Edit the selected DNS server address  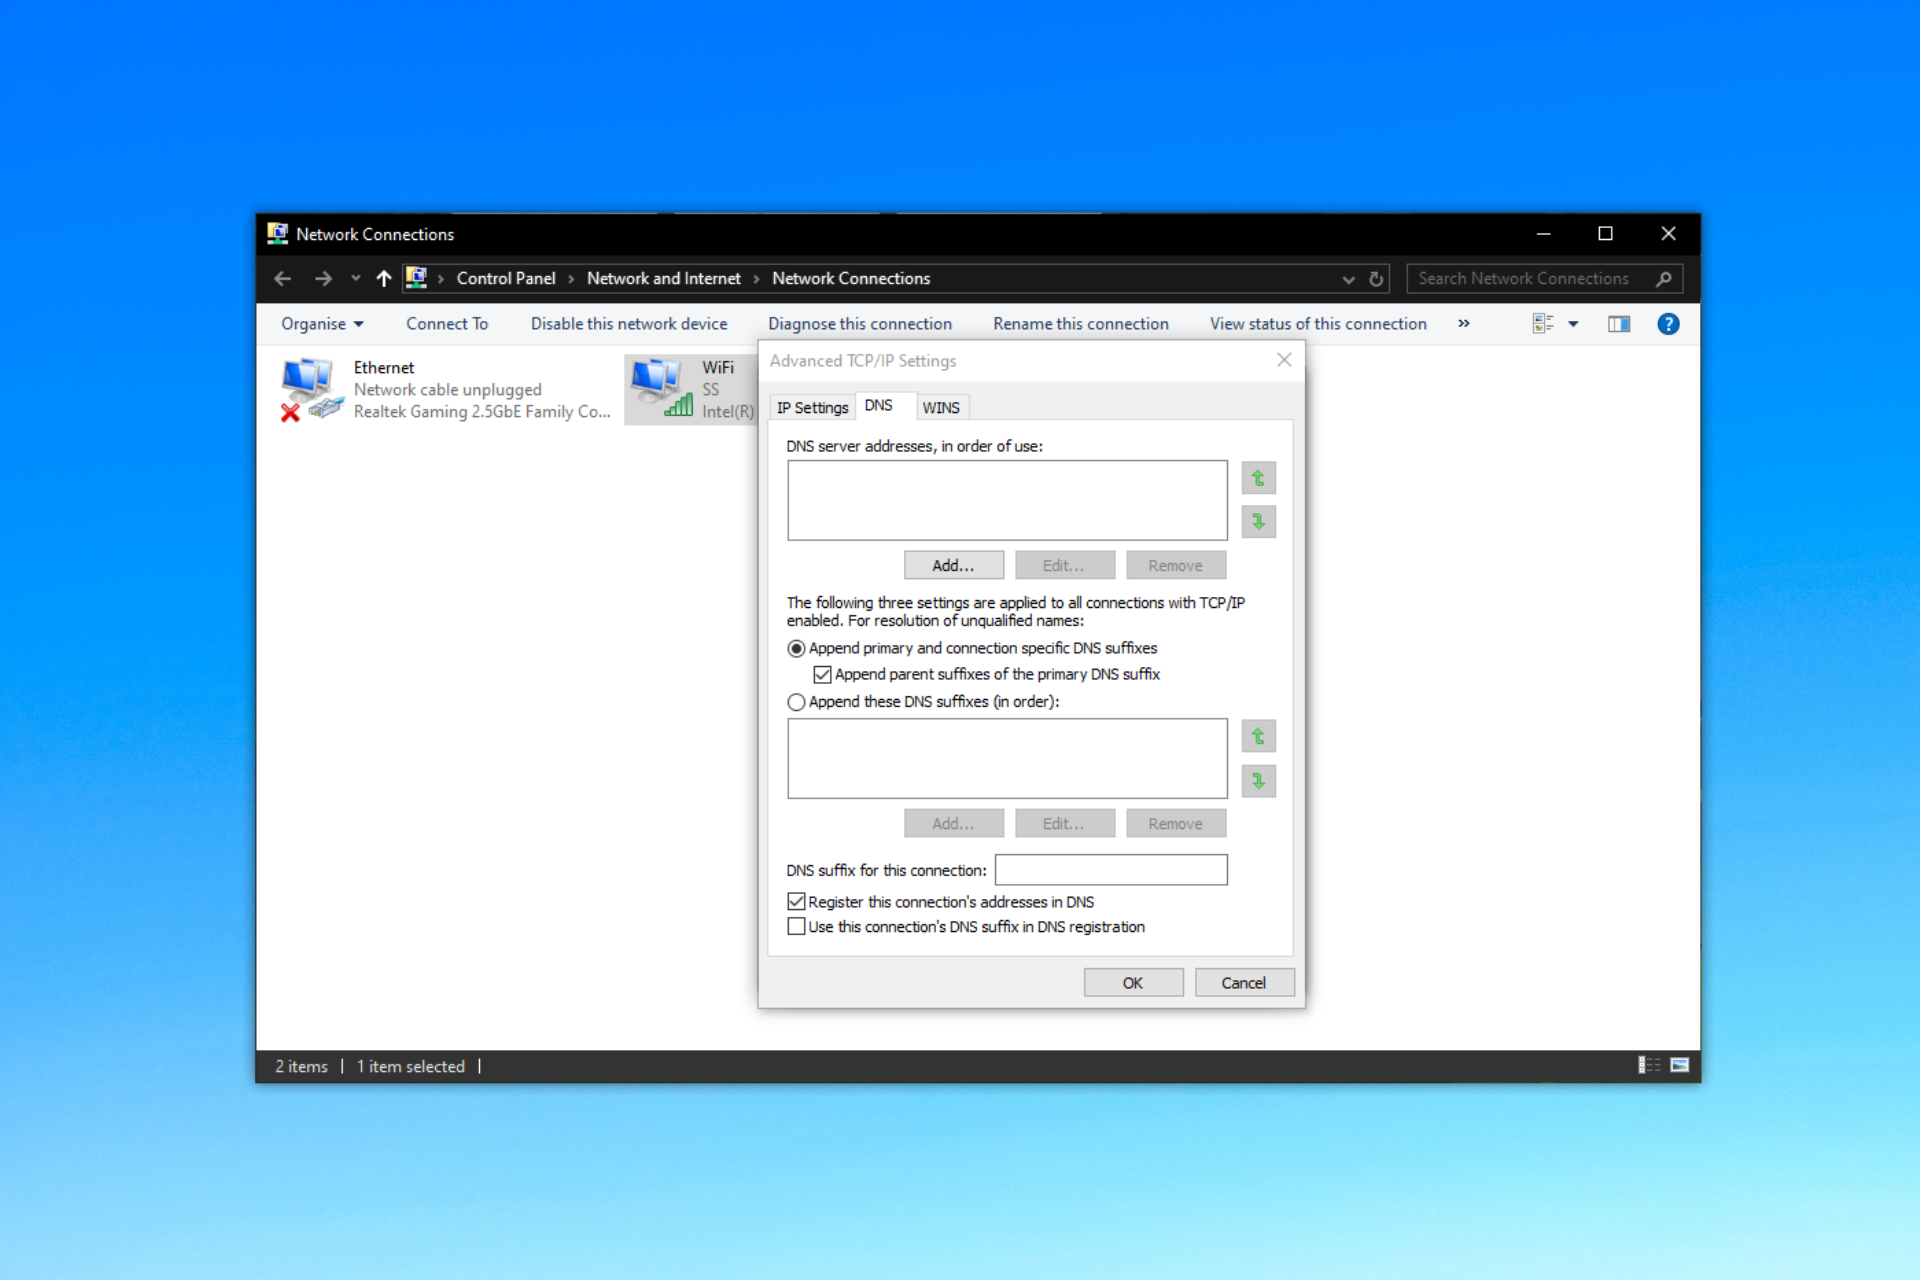pyautogui.click(x=1064, y=565)
